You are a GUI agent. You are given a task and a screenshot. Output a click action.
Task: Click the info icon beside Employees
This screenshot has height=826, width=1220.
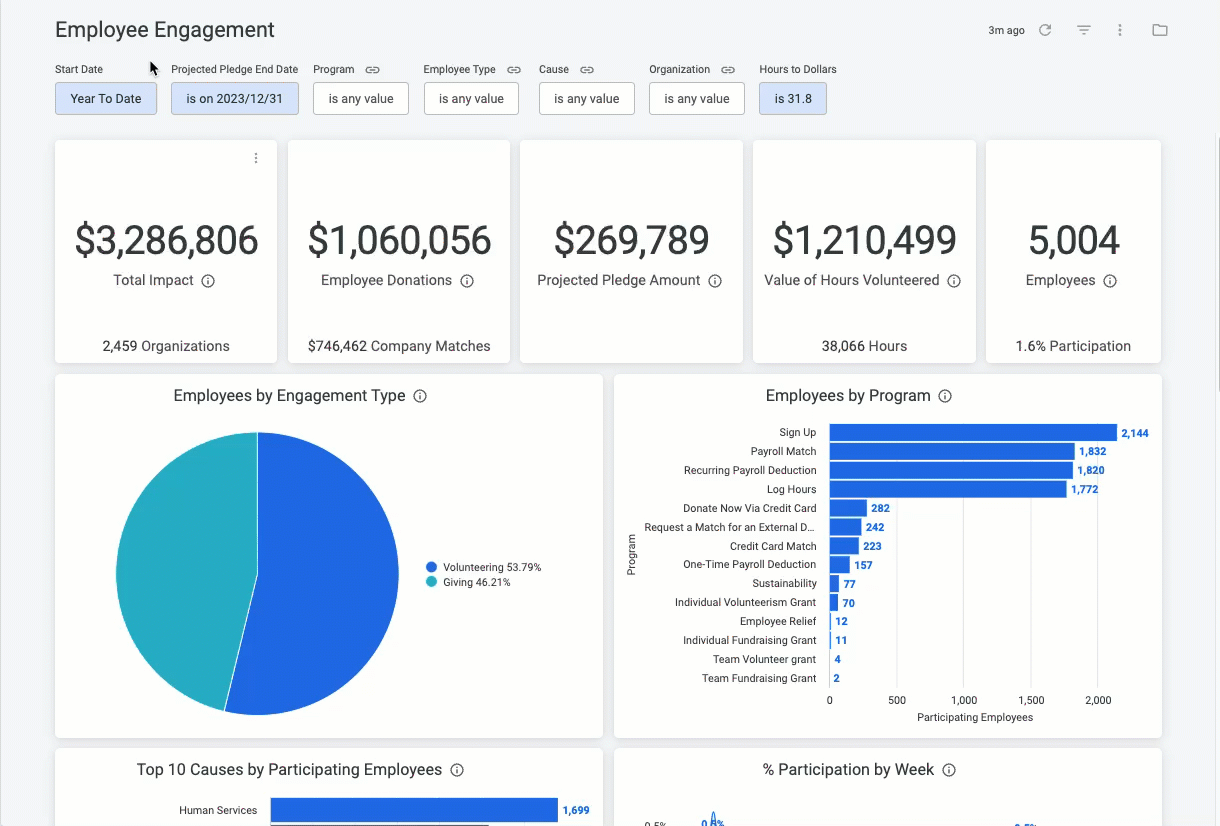pyautogui.click(x=1110, y=281)
